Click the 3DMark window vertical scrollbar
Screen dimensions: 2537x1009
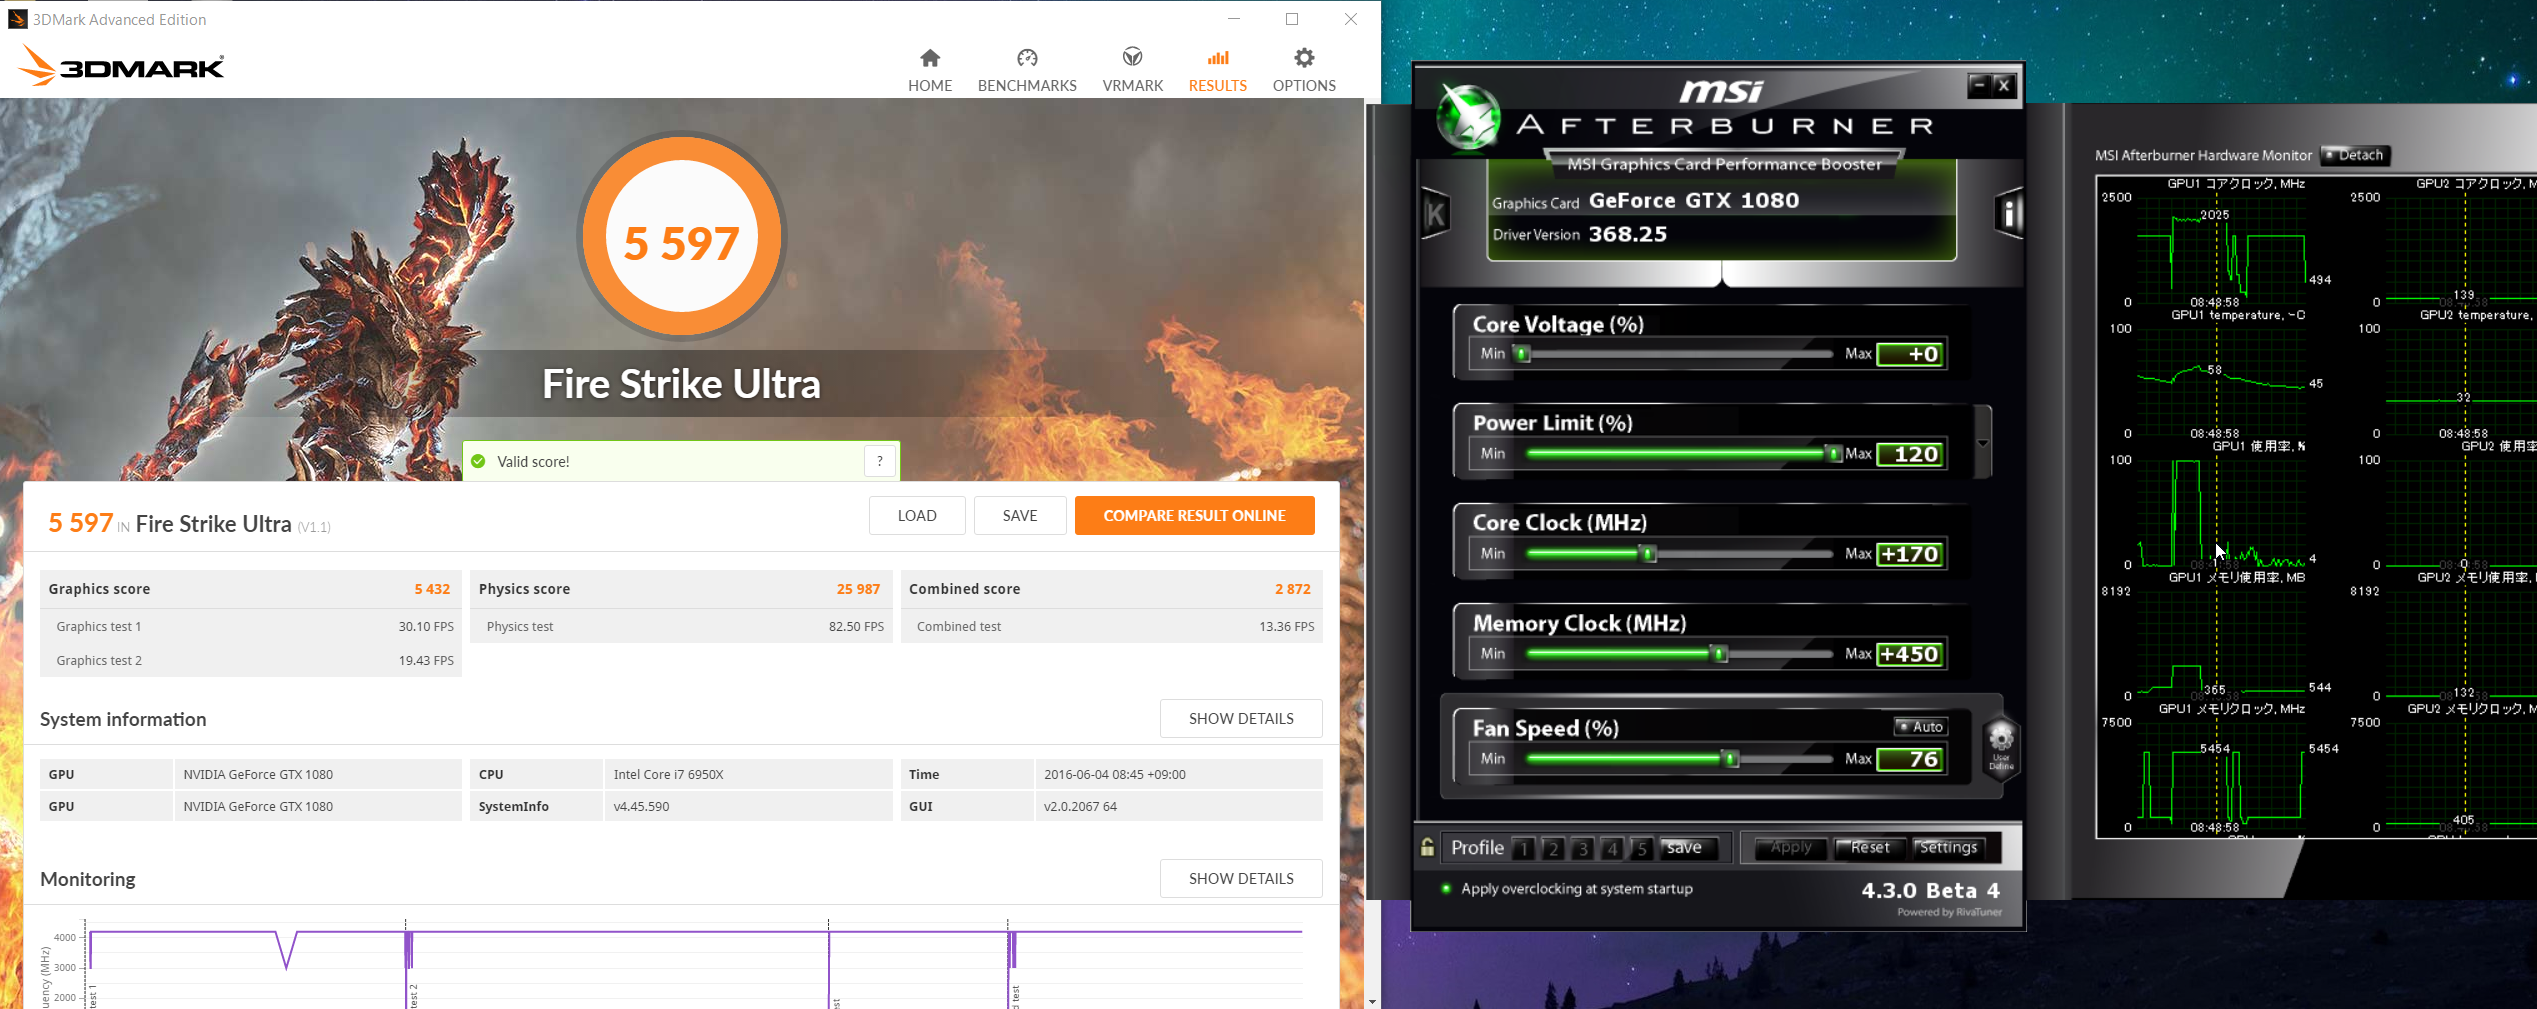coord(1372,545)
